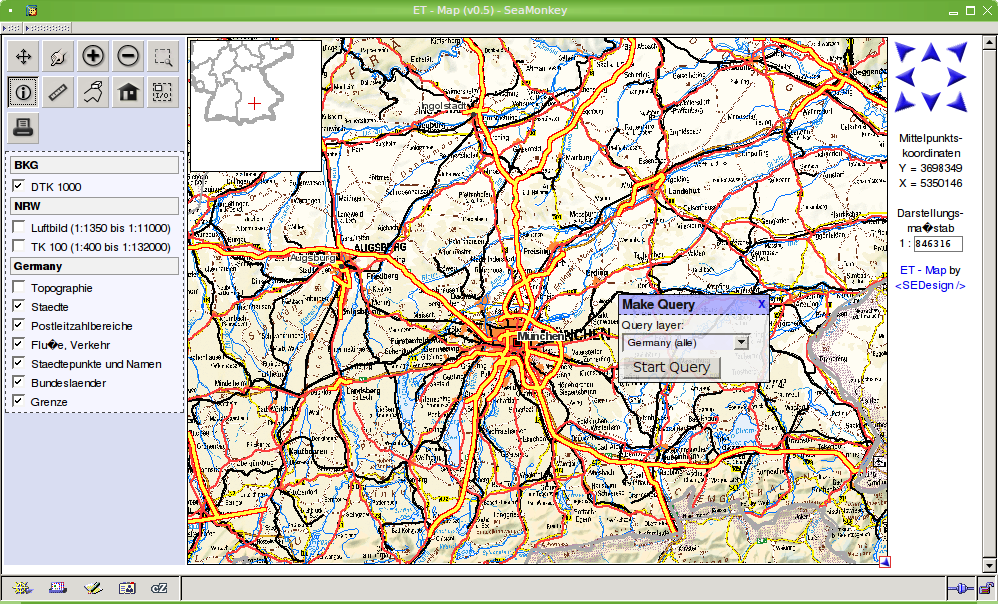Open the SeaMonkey Composer status bar icon
Screen dimensions: 998x604
(x=92, y=589)
